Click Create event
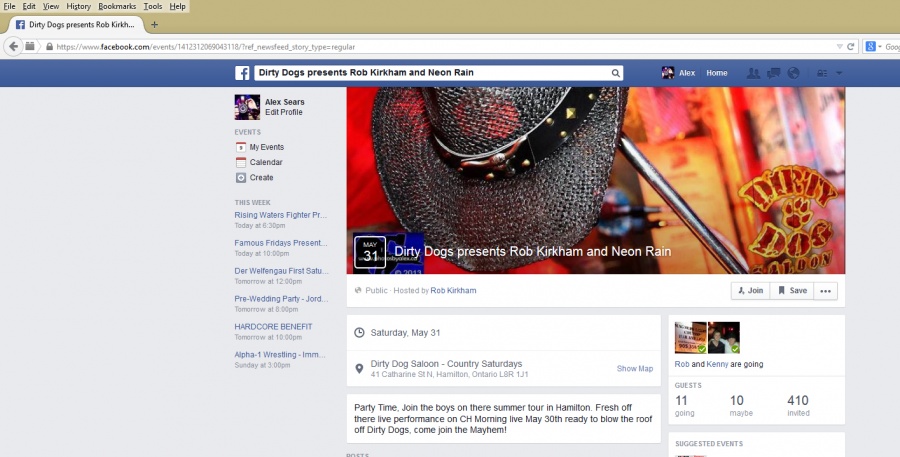 255,177
